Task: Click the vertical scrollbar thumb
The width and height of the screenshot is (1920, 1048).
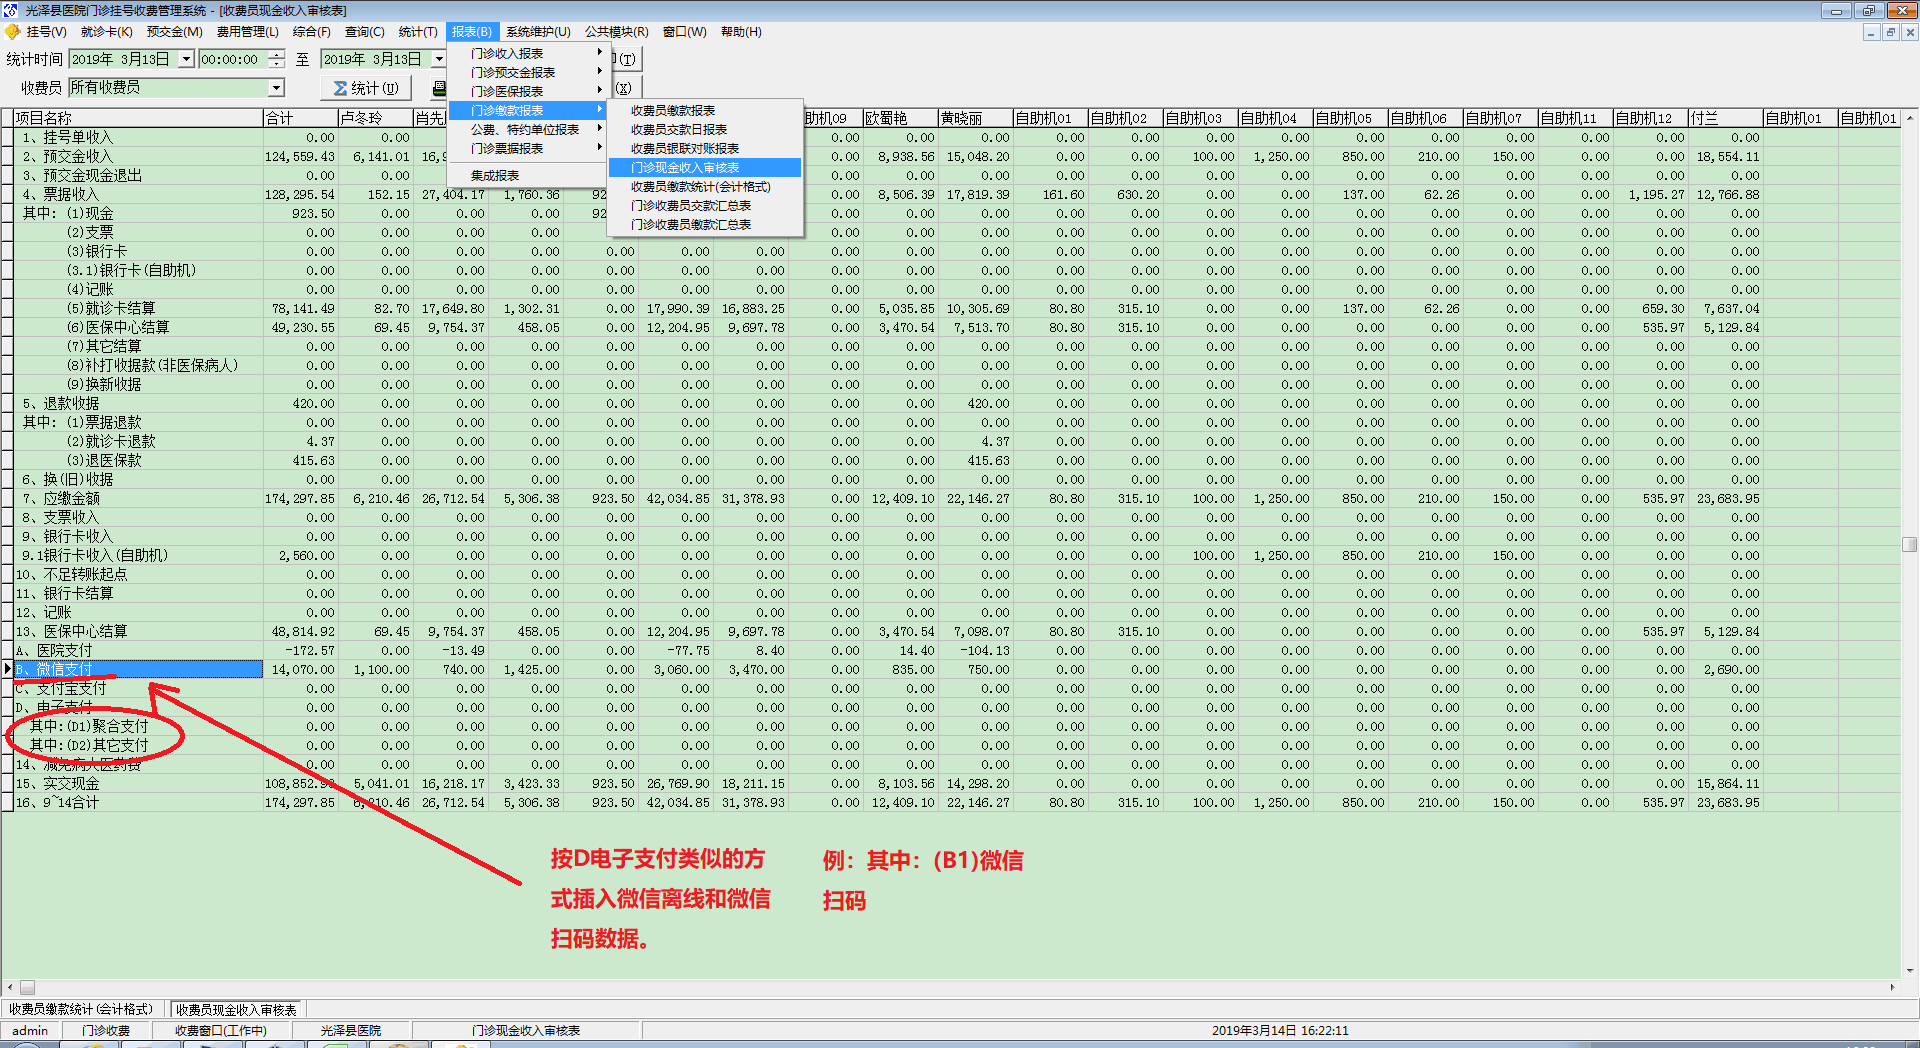Action: click(x=1910, y=545)
